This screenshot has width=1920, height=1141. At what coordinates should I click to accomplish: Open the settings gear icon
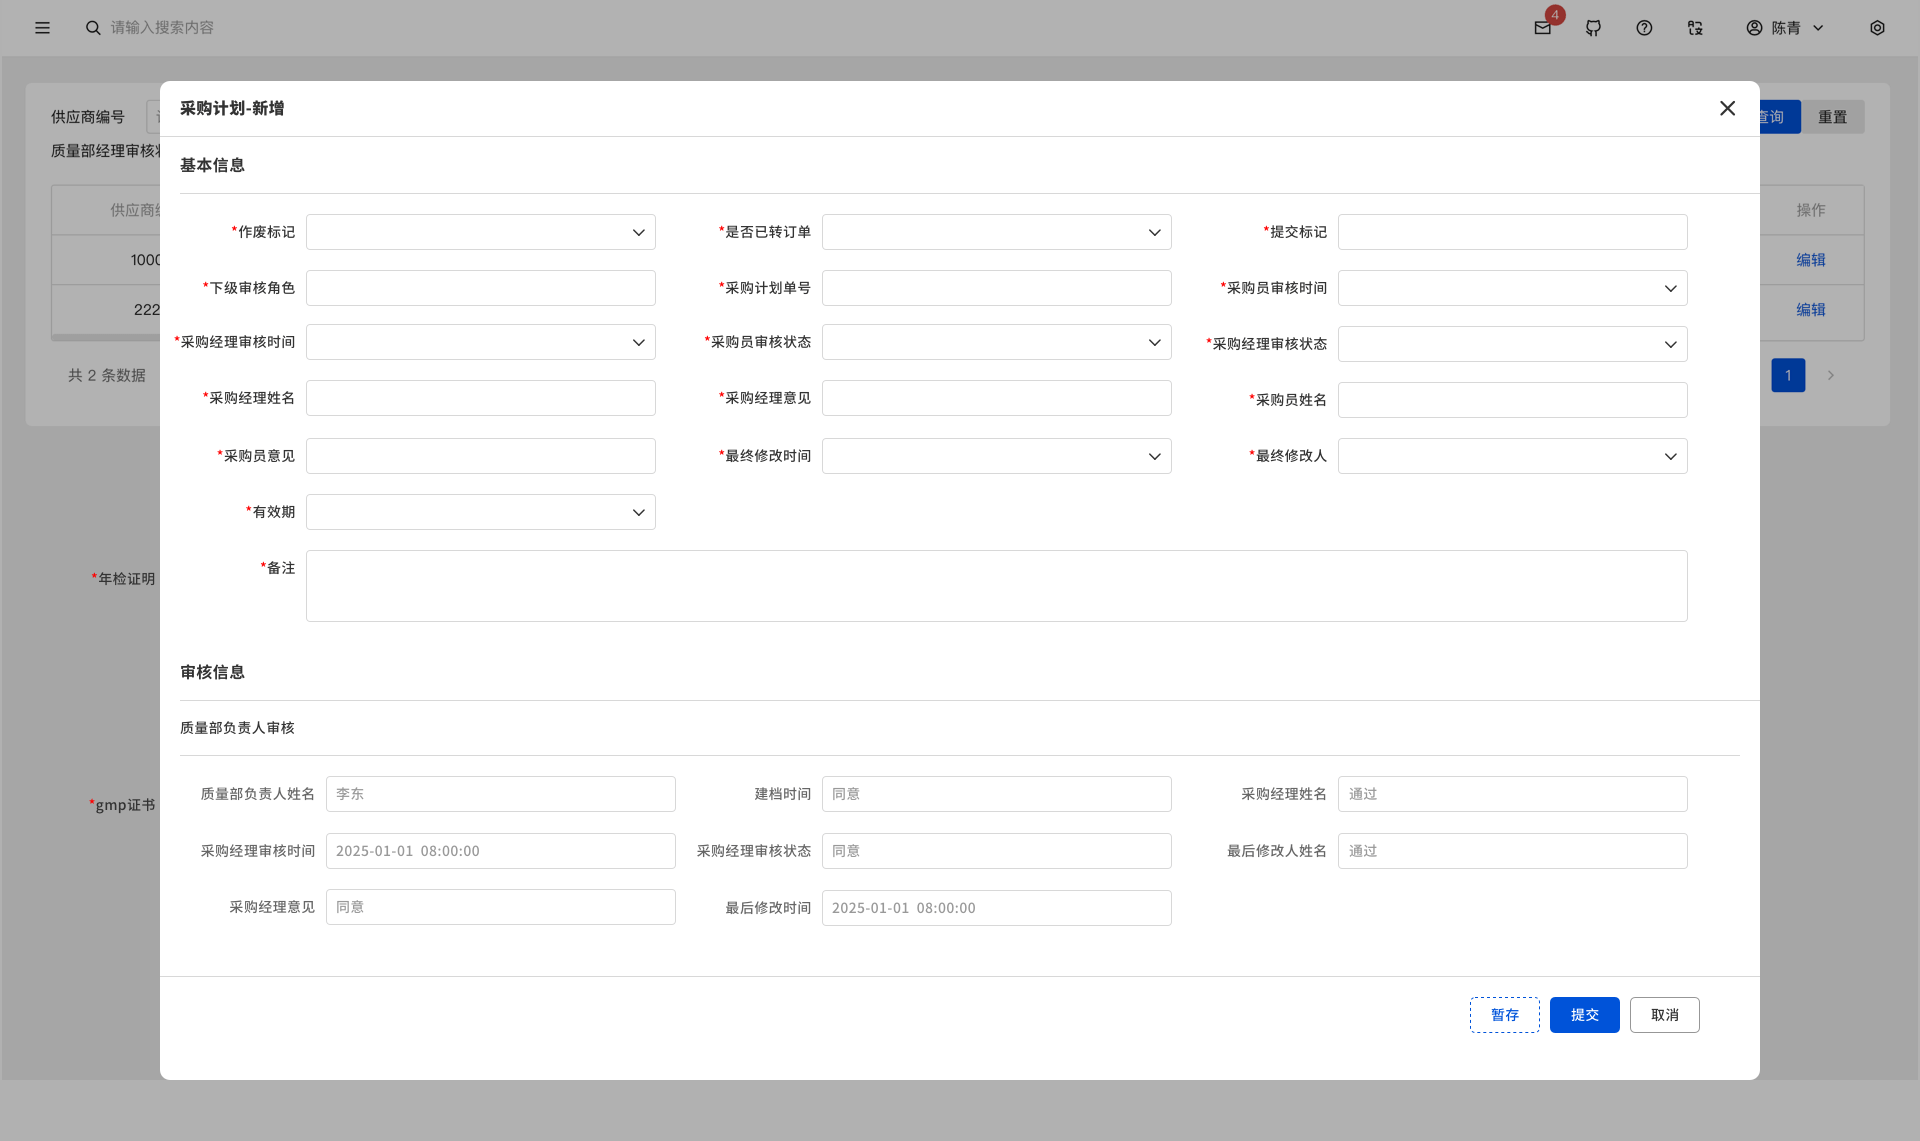coord(1877,28)
